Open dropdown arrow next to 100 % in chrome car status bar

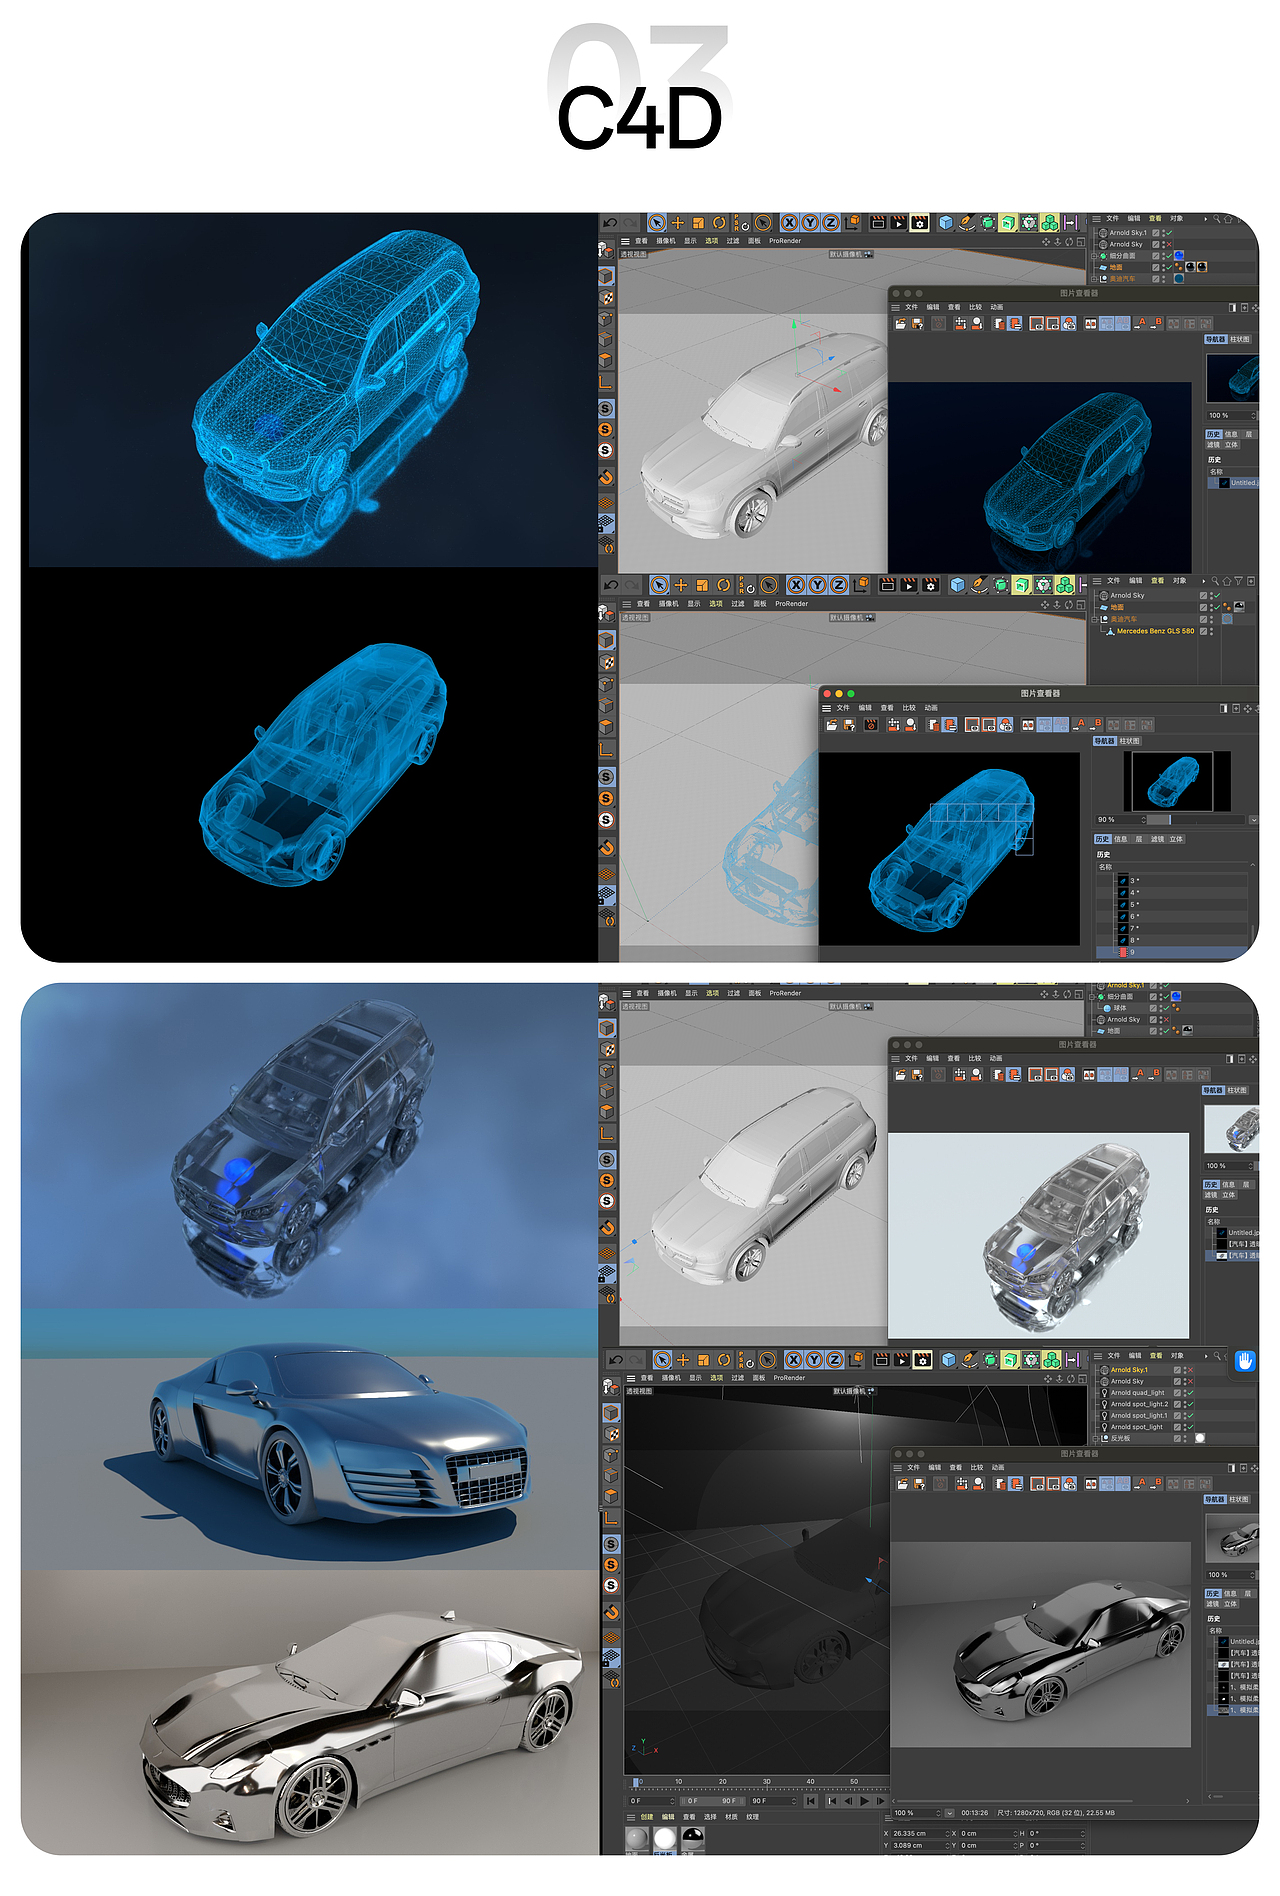950,1813
